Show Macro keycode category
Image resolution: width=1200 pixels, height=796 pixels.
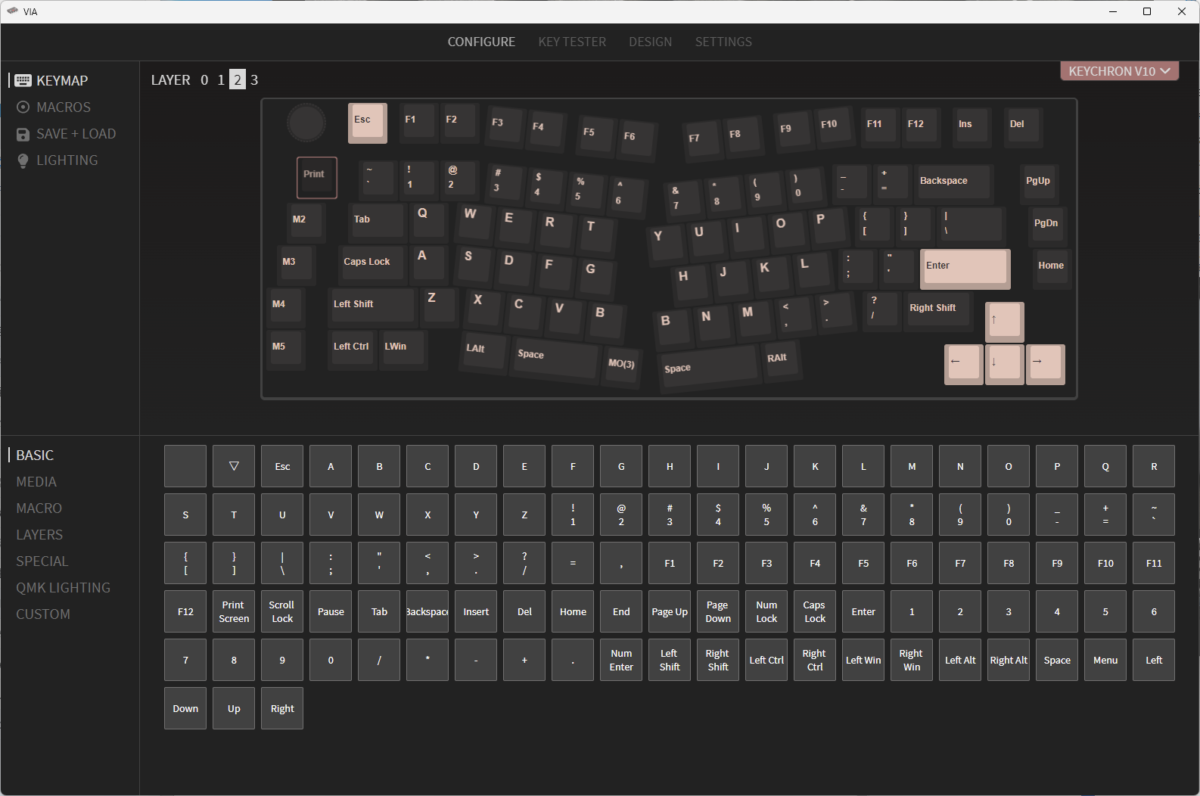[x=39, y=508]
